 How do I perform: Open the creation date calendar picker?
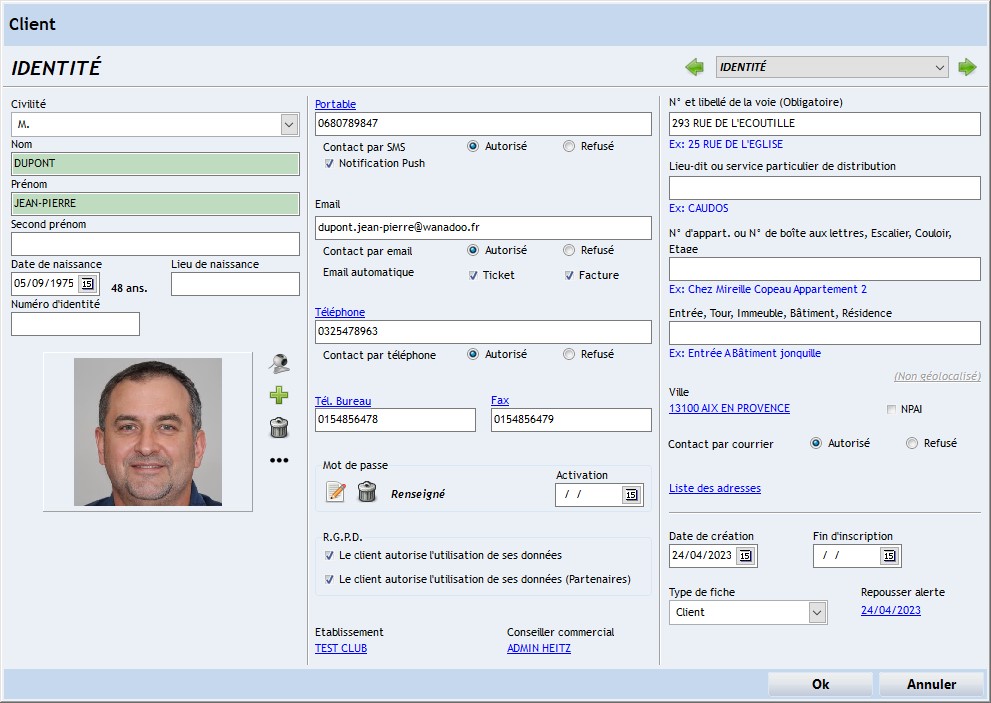pyautogui.click(x=745, y=556)
